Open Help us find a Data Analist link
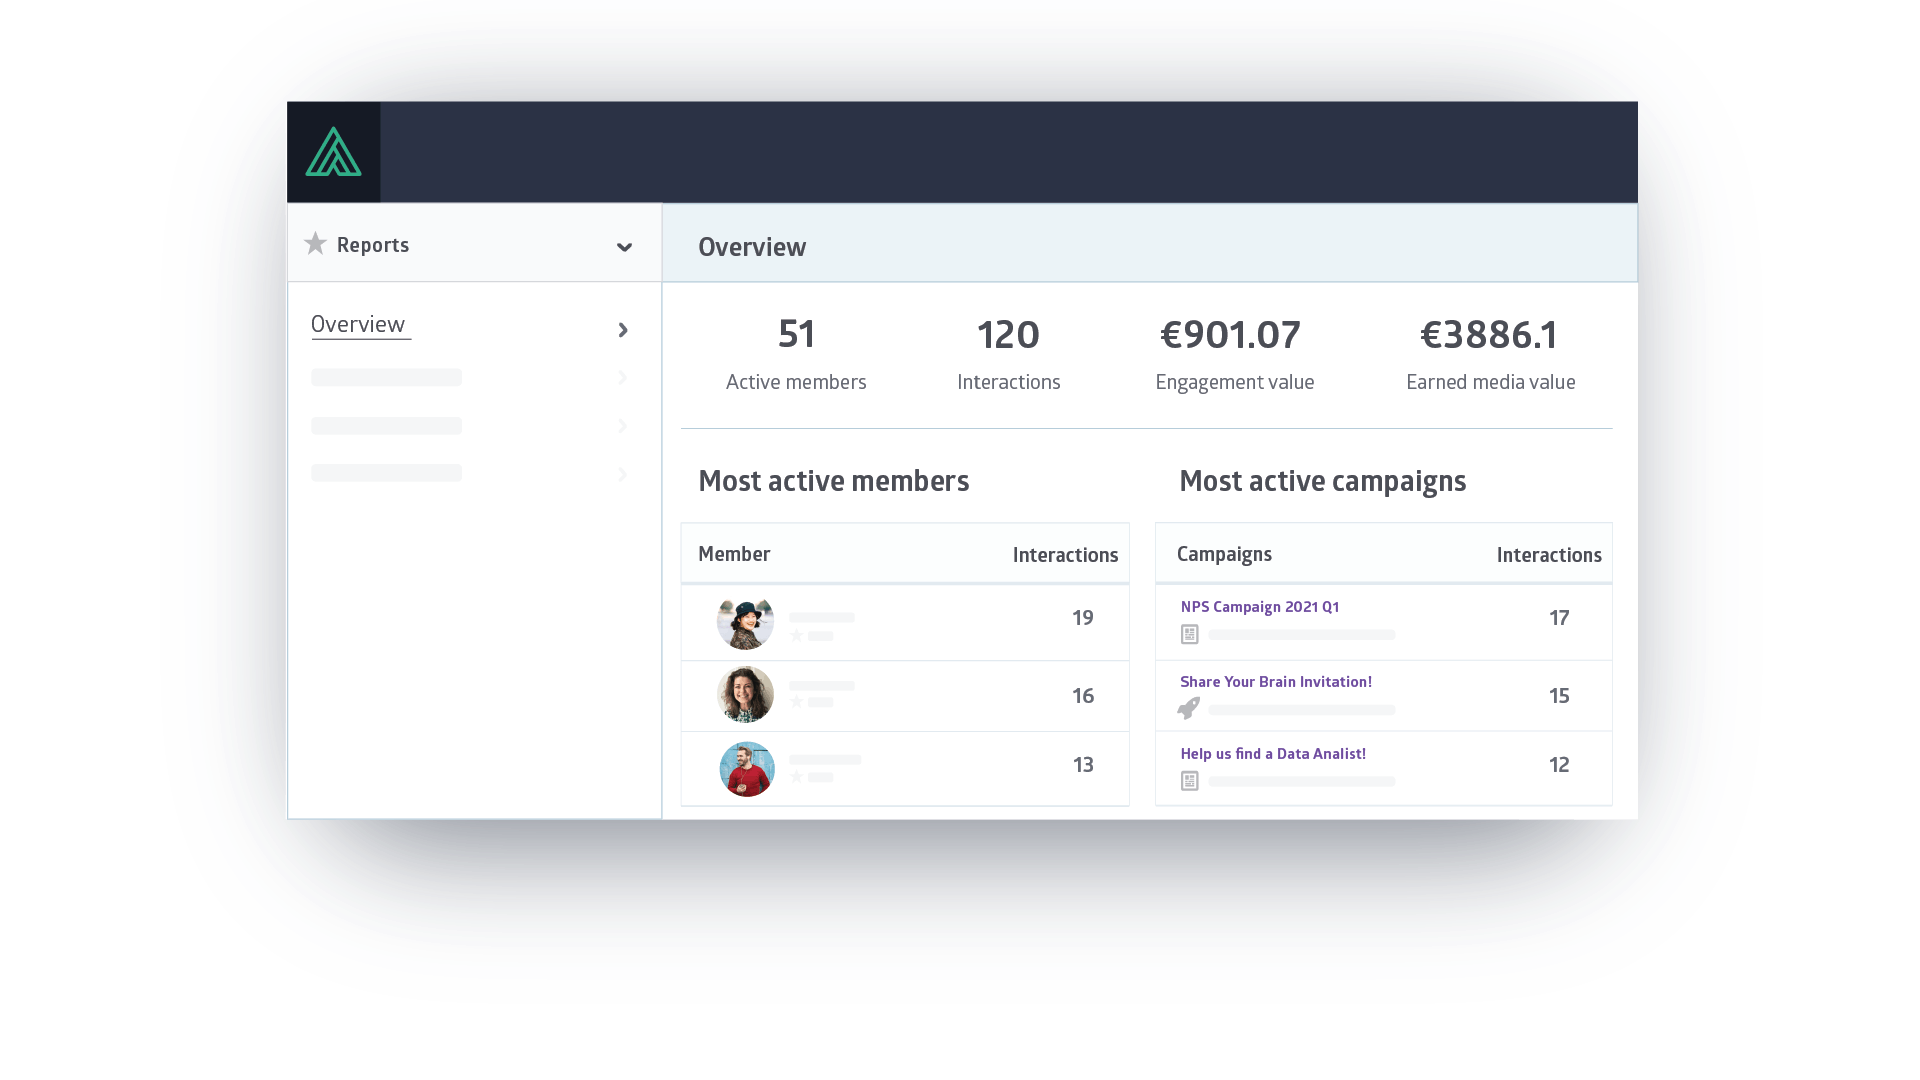 pyautogui.click(x=1272, y=754)
